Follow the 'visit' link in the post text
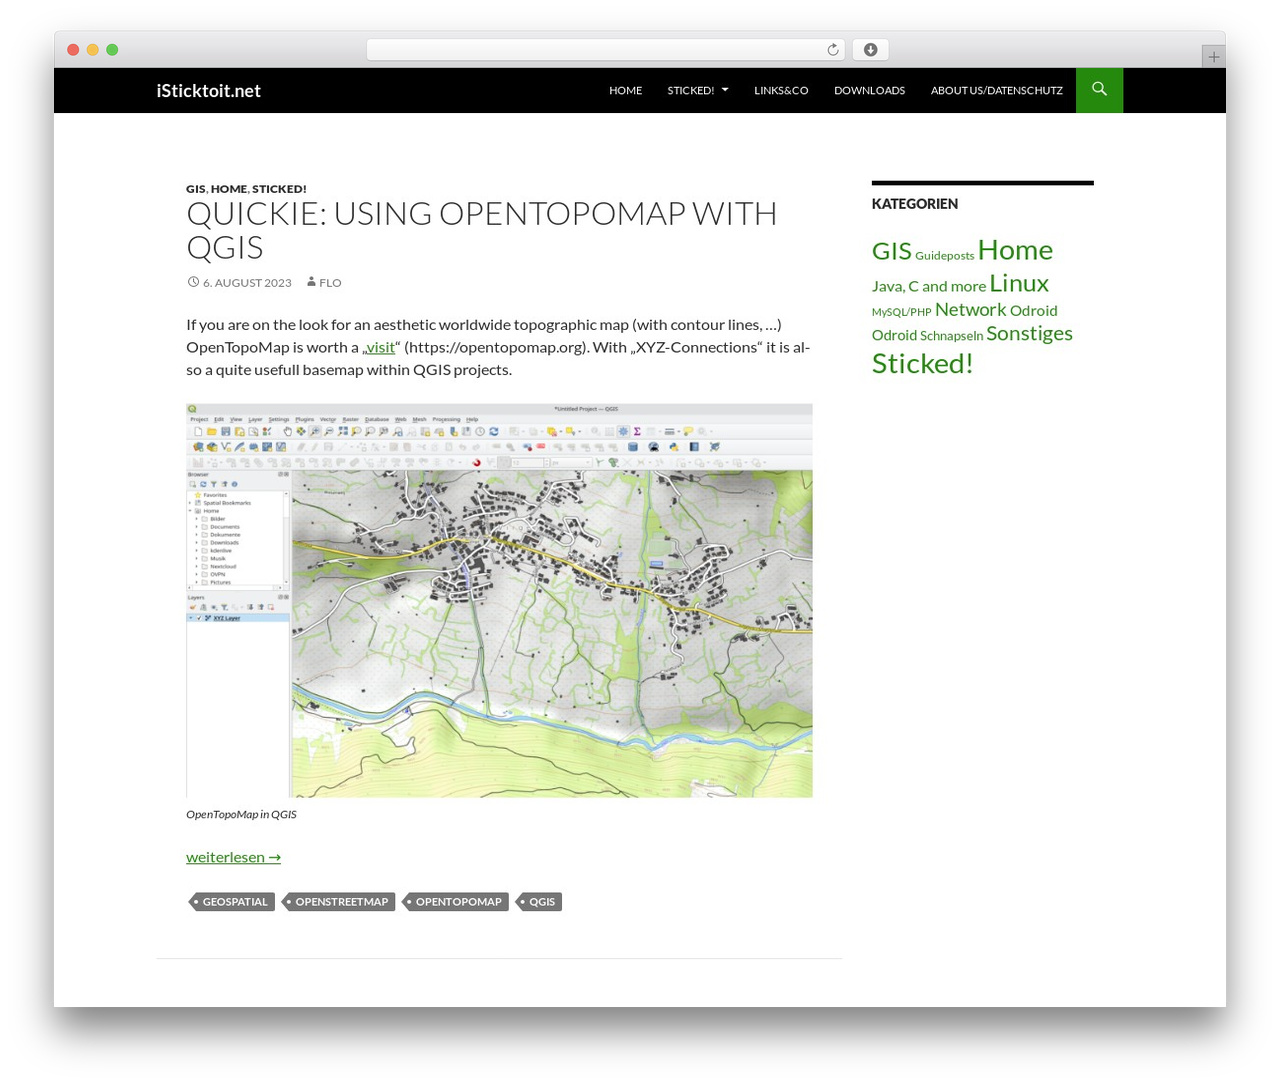Viewport: 1280px width, 1084px height. (x=379, y=347)
